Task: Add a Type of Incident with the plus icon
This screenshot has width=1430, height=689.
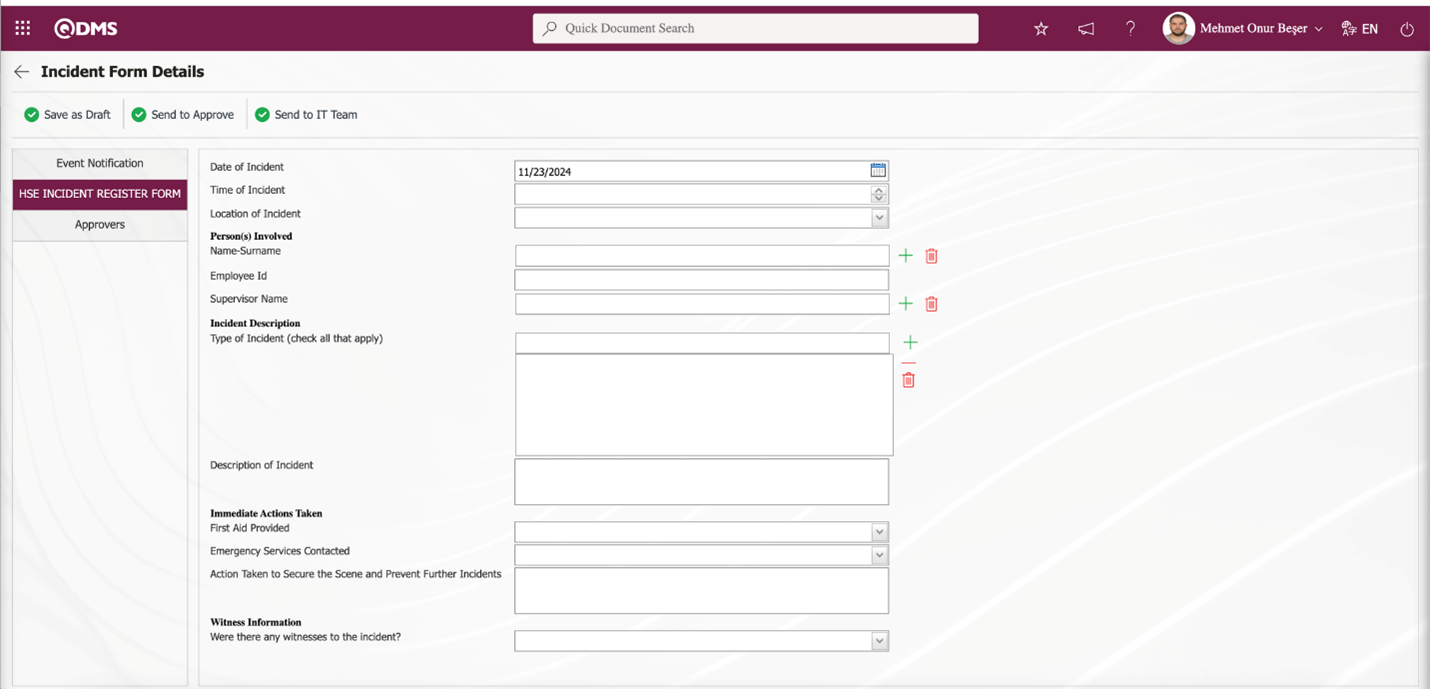Action: (x=910, y=343)
